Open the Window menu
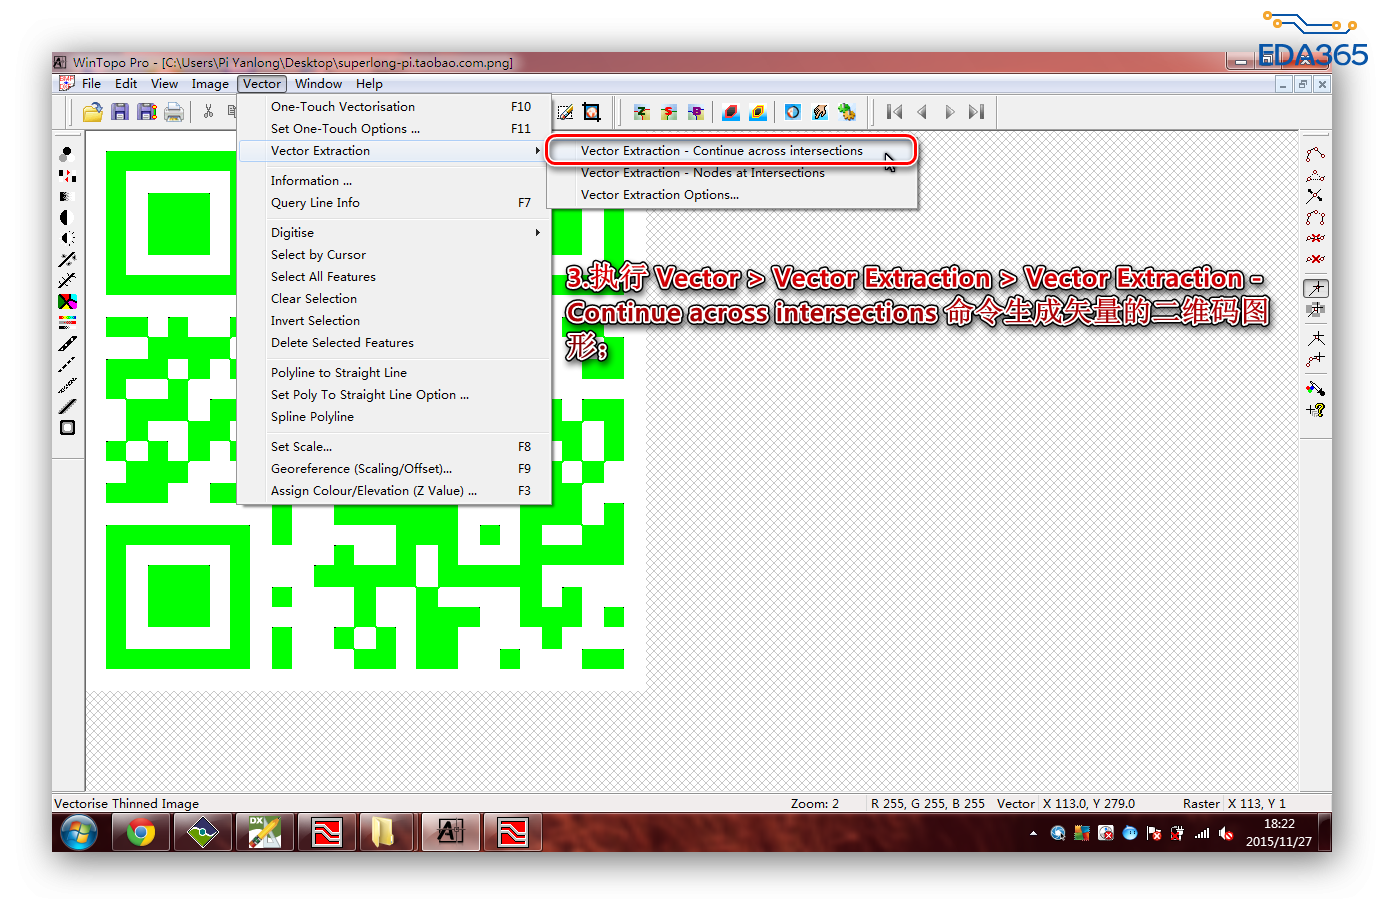This screenshot has width=1384, height=904. 318,84
